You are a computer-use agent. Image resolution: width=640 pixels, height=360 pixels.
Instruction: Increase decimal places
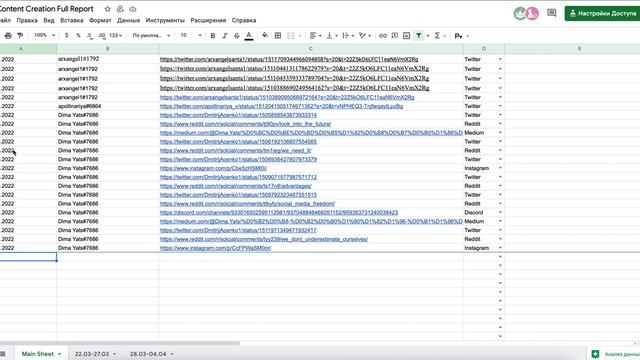[x=102, y=36]
